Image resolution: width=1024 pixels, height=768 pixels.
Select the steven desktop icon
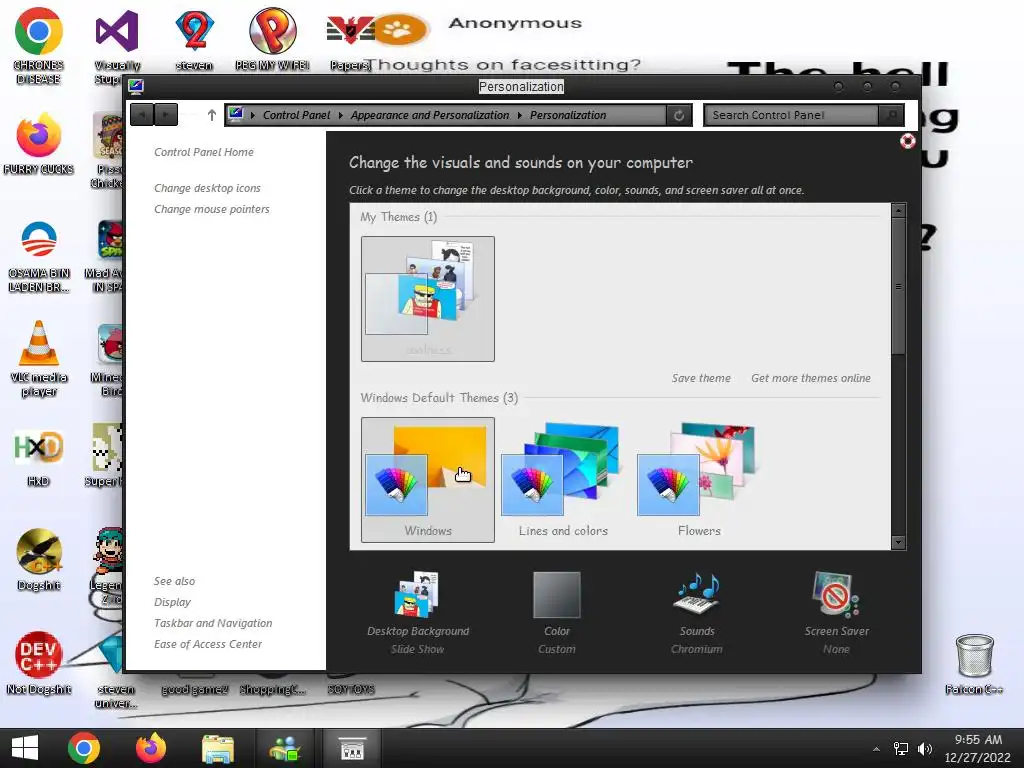tap(195, 39)
